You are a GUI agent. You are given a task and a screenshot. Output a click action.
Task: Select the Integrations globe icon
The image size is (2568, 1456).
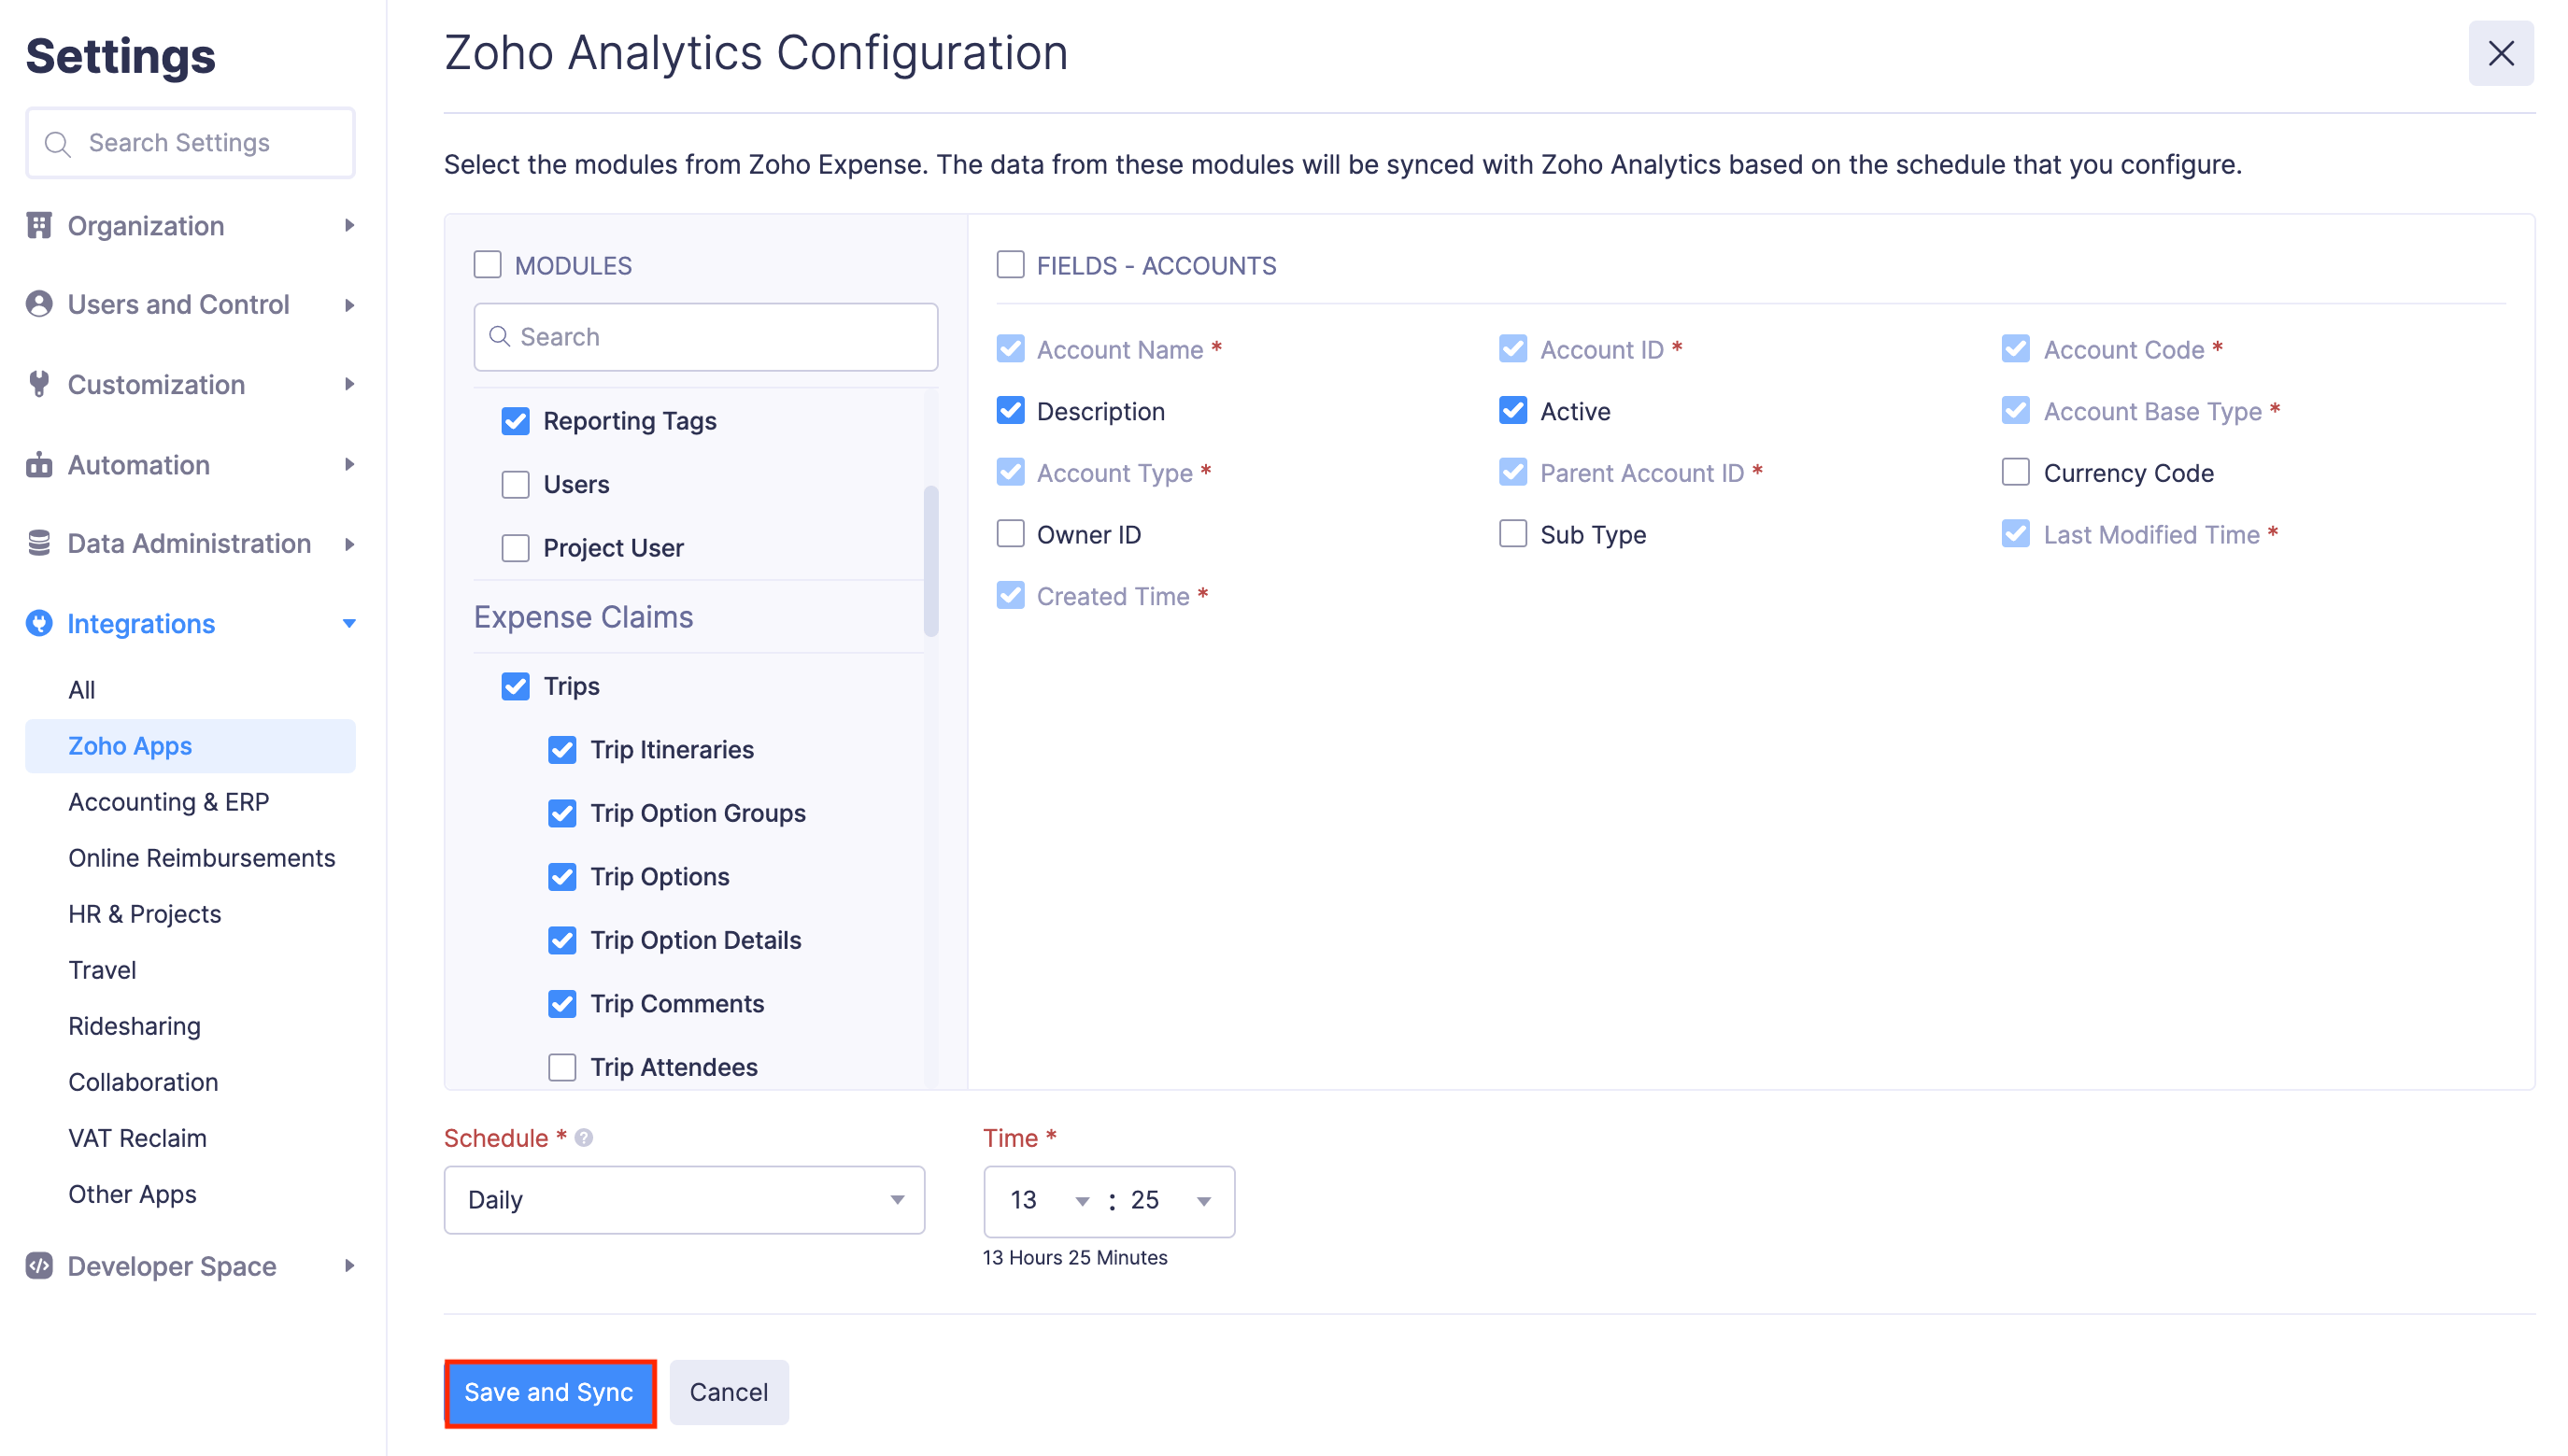tap(38, 622)
